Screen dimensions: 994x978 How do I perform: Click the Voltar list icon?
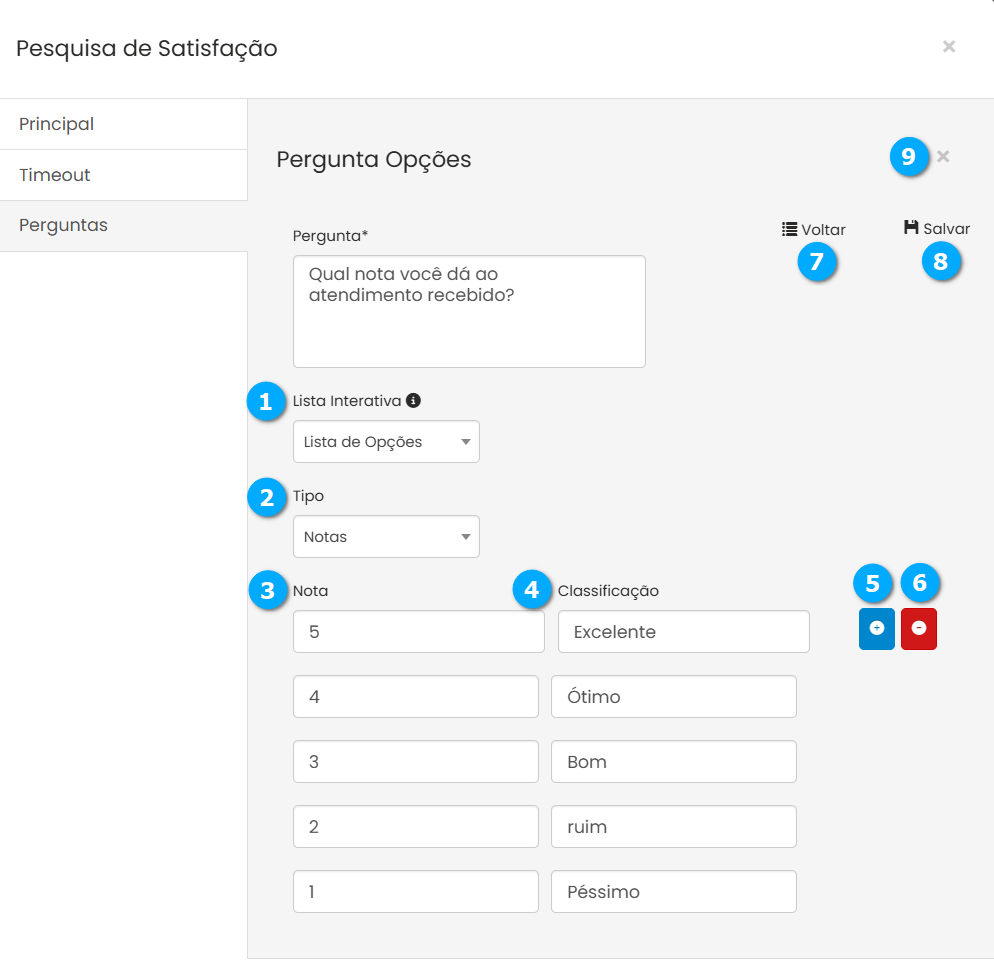tap(790, 229)
